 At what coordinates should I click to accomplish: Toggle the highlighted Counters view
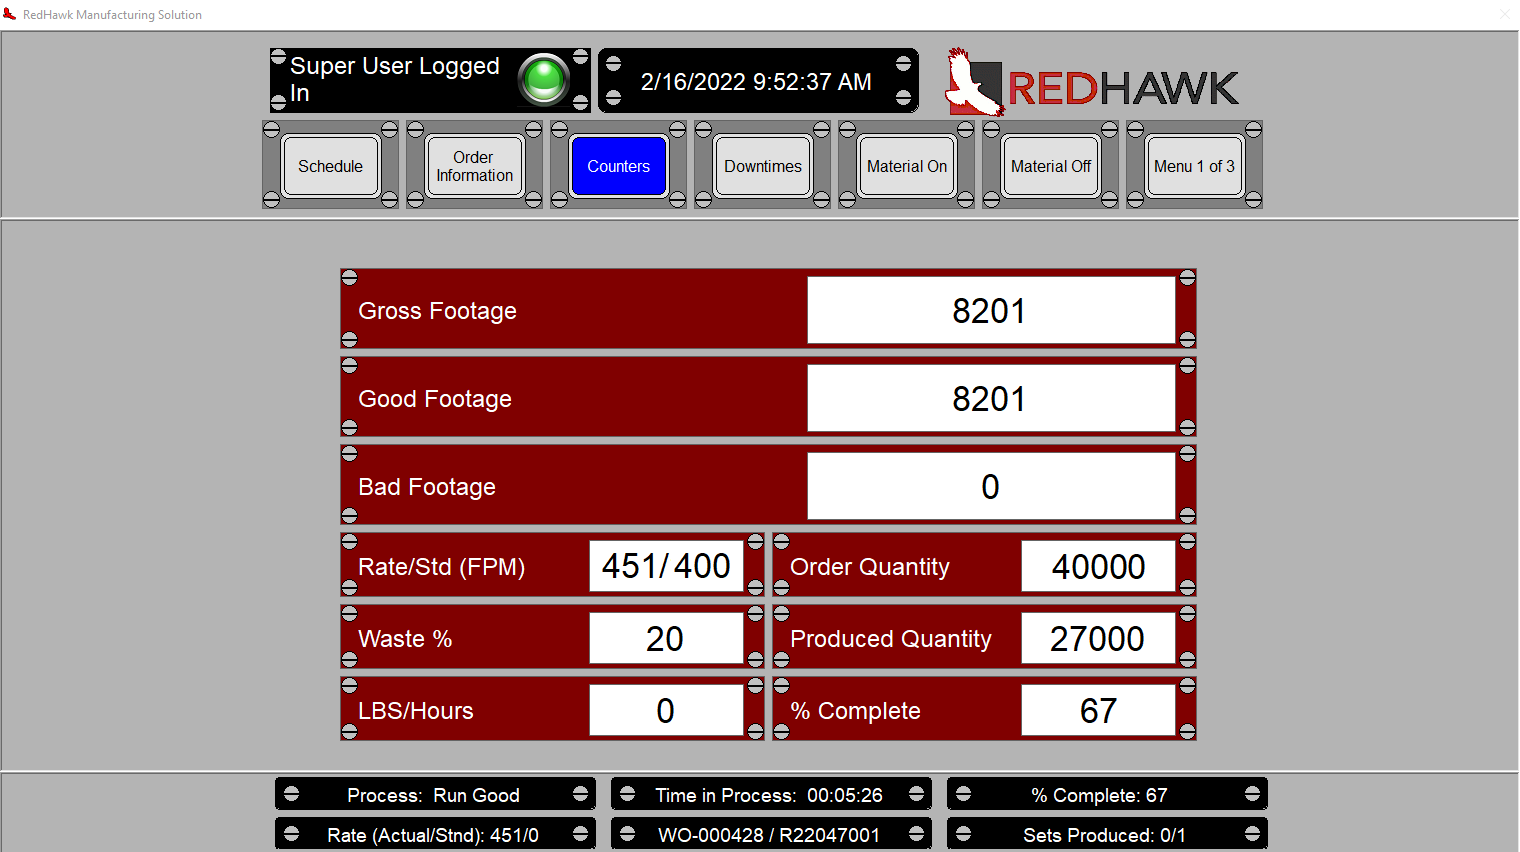click(x=618, y=166)
